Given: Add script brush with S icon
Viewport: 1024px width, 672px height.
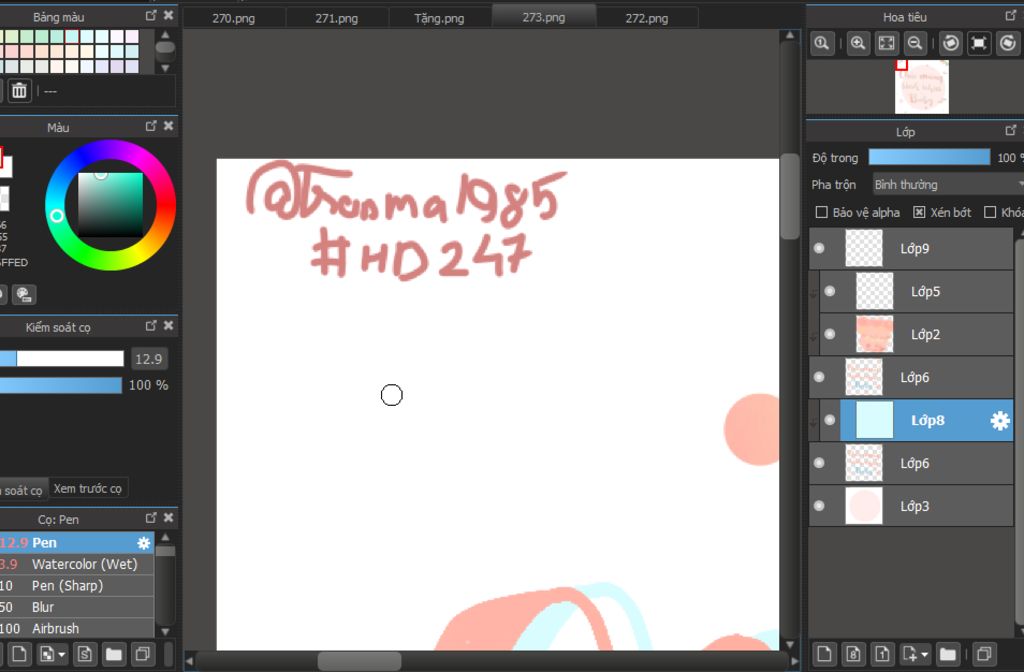Looking at the screenshot, I should (x=85, y=654).
